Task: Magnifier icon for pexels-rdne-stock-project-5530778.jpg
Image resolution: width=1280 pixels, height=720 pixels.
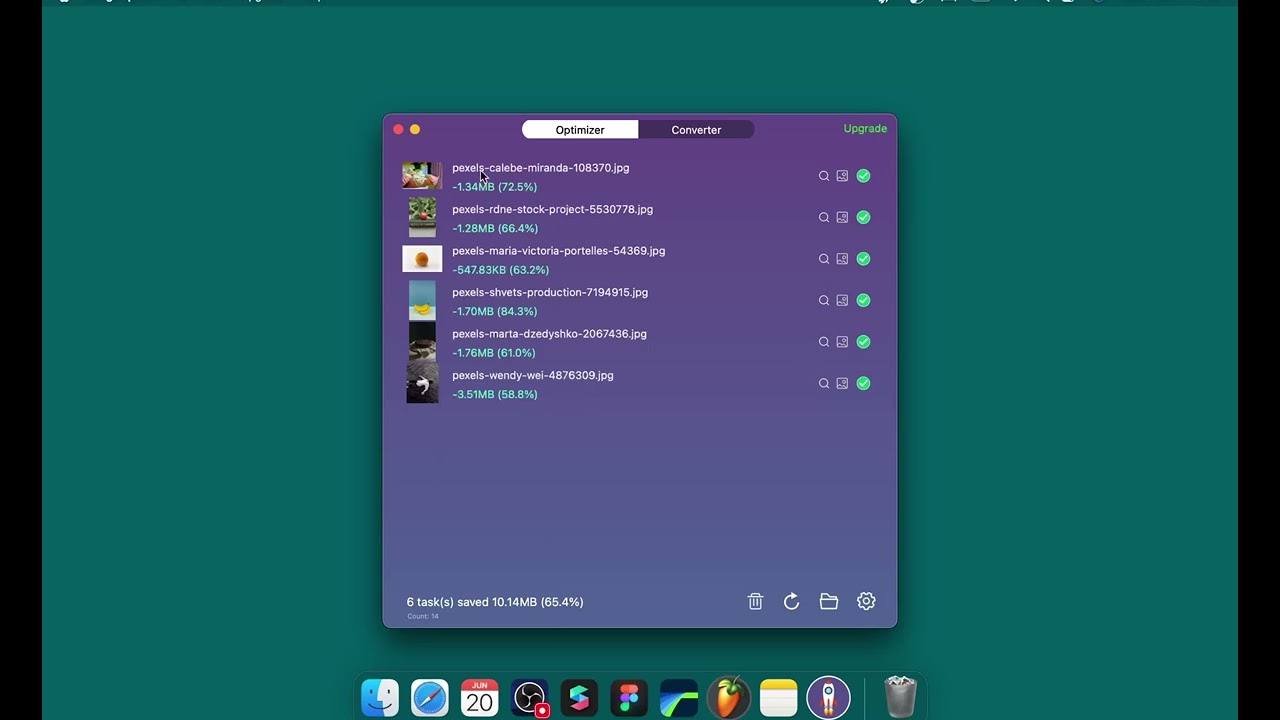Action: click(824, 217)
